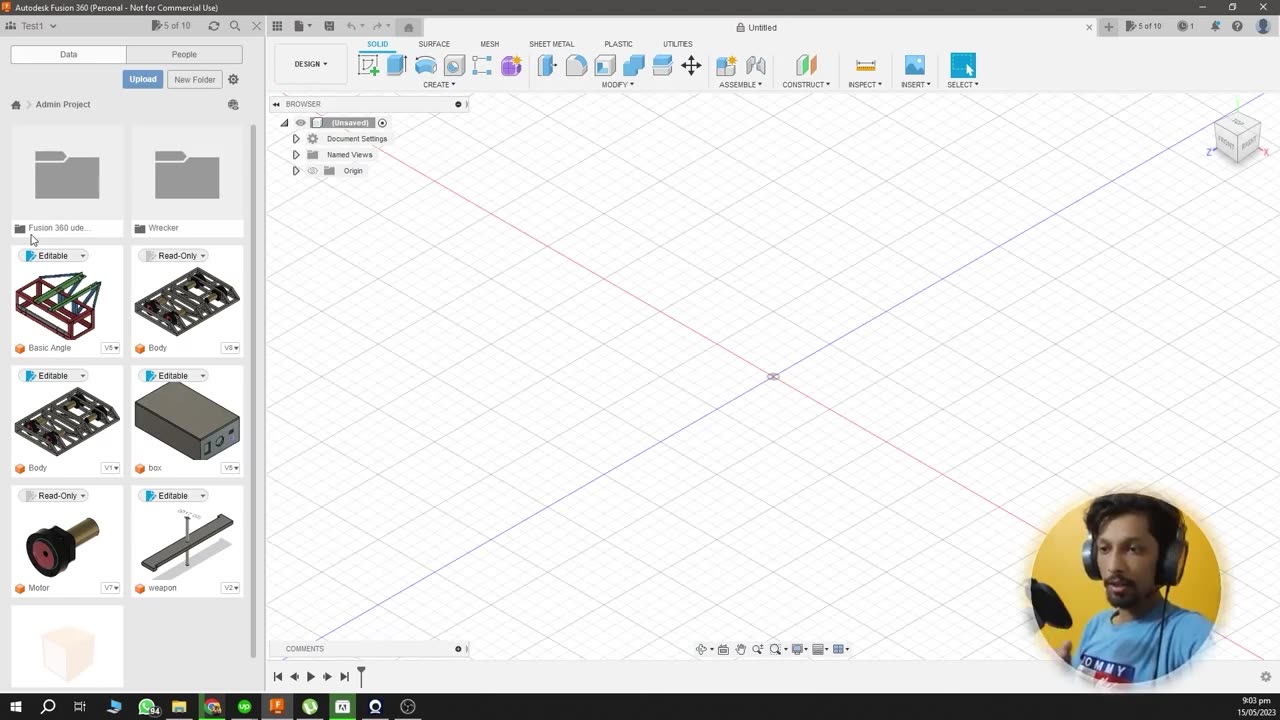
Task: Click timeline Play button
Action: pos(311,677)
